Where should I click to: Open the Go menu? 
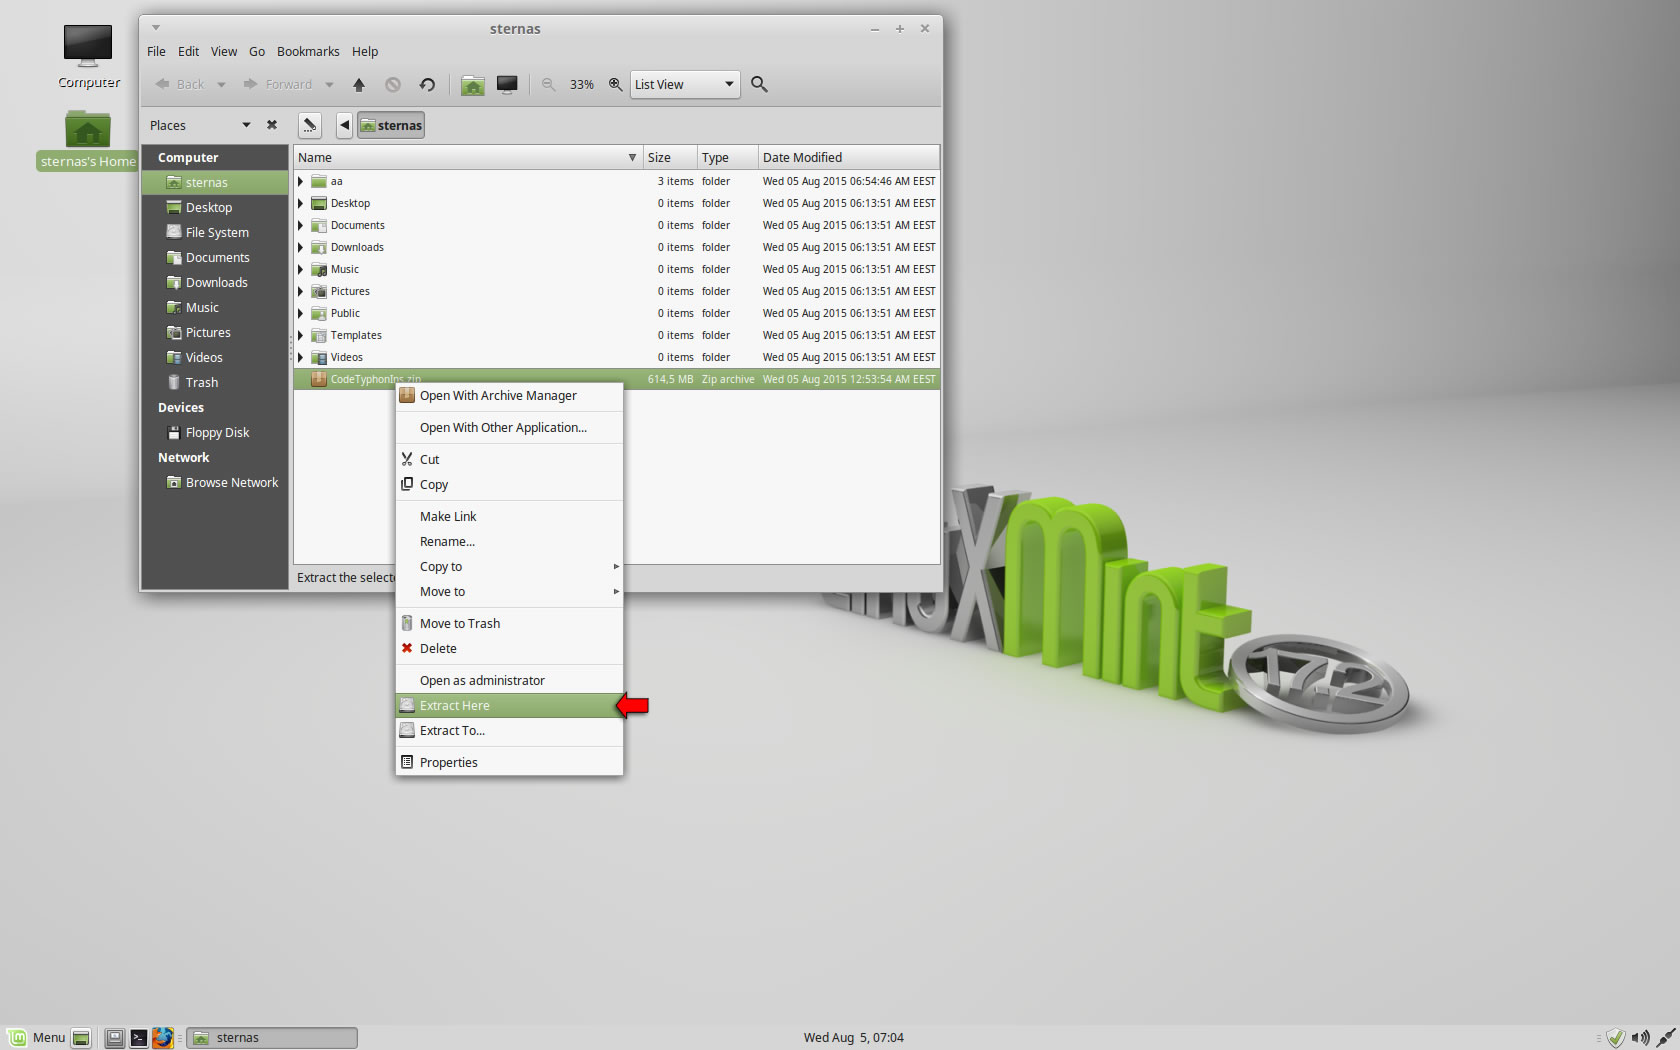coord(257,51)
